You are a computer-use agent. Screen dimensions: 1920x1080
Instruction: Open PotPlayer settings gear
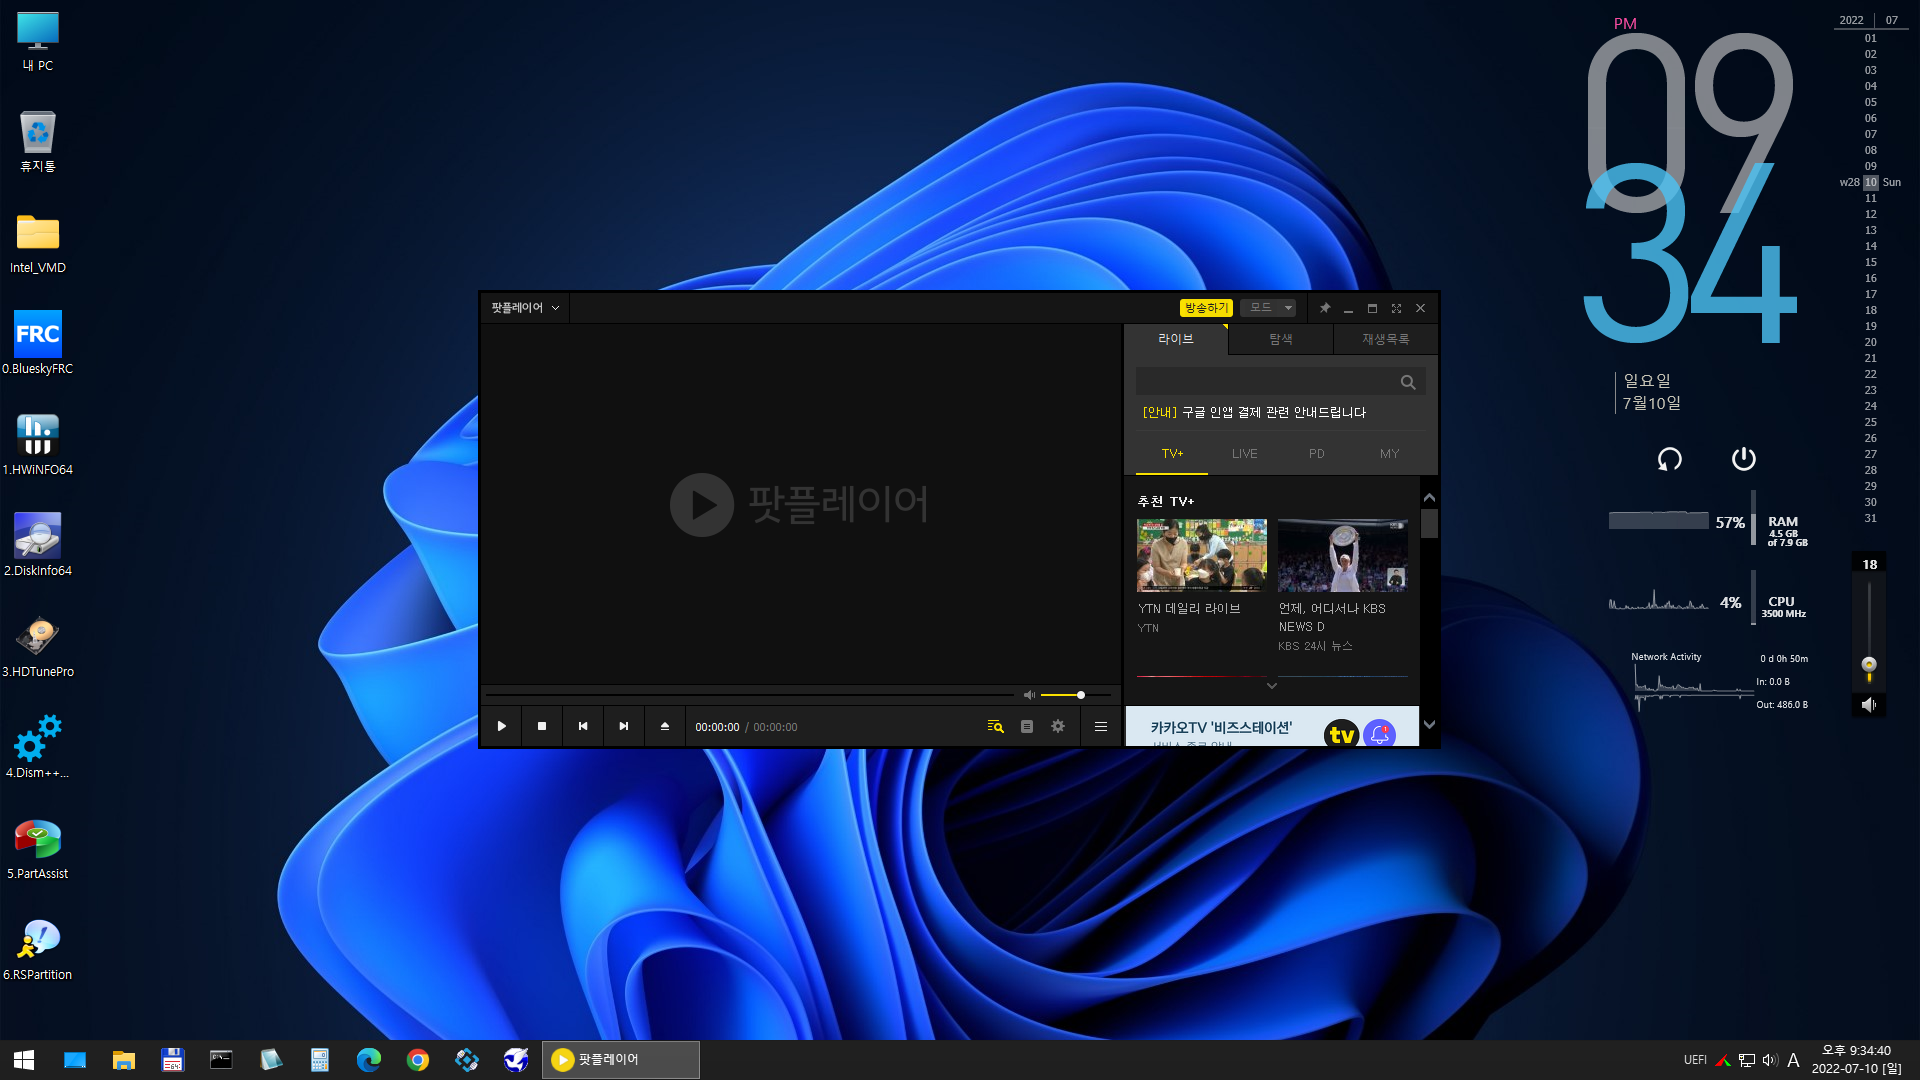click(x=1058, y=727)
